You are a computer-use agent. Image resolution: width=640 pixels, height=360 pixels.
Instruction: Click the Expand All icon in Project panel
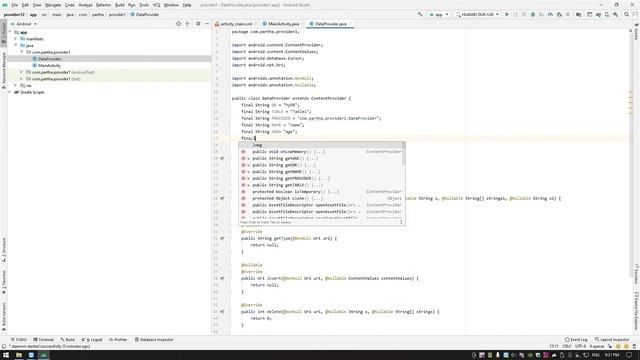click(x=187, y=24)
